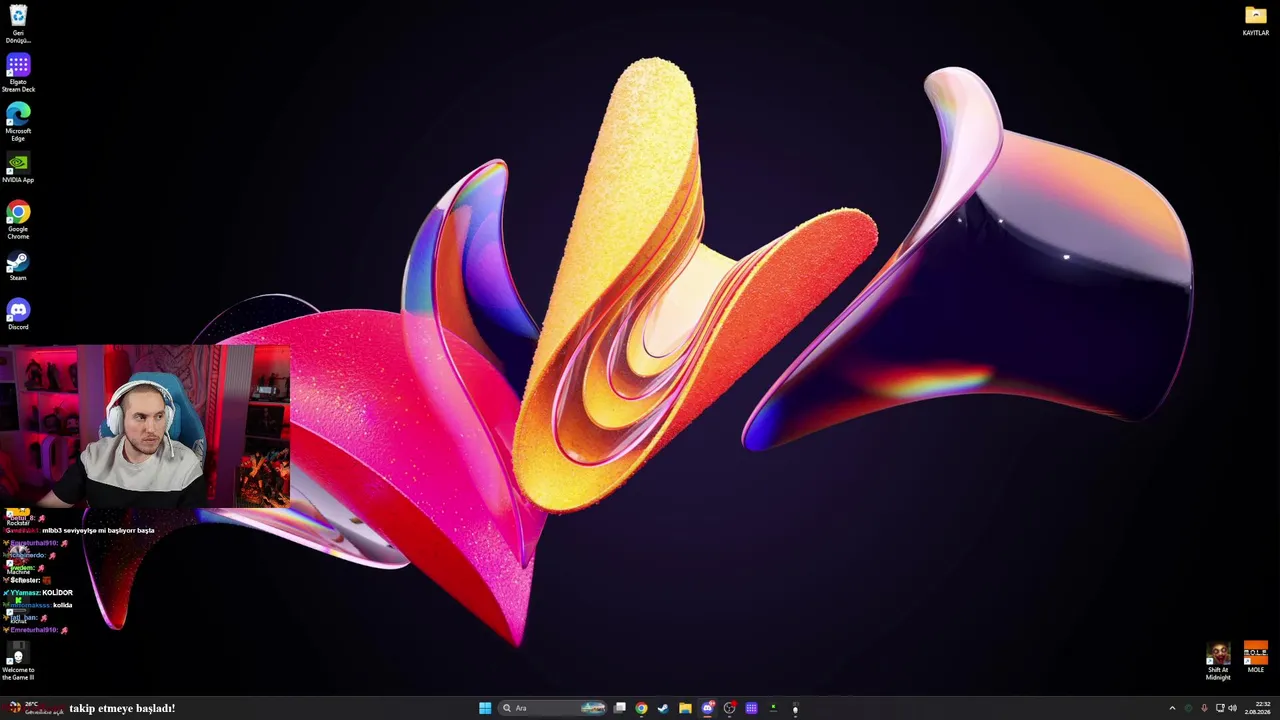The height and width of the screenshot is (720, 1280).
Task: Select Welcome to the Game II shortcut
Action: (18, 662)
